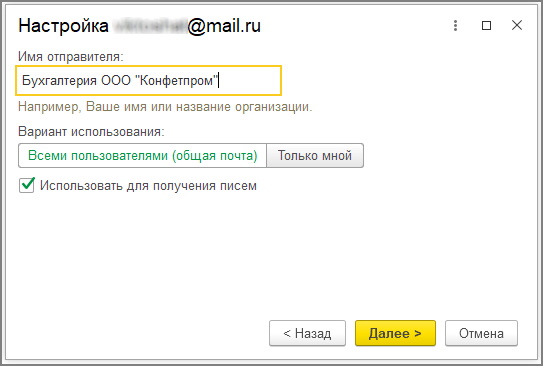This screenshot has width=543, height=366.
Task: Open the three-dot more options menu
Action: [x=455, y=25]
